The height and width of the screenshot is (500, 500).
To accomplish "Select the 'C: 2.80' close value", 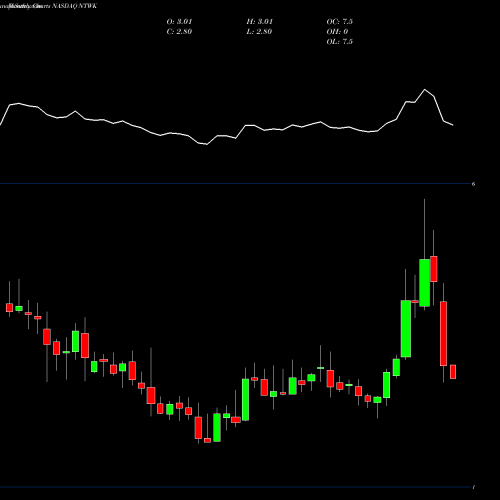I will point(179,32).
